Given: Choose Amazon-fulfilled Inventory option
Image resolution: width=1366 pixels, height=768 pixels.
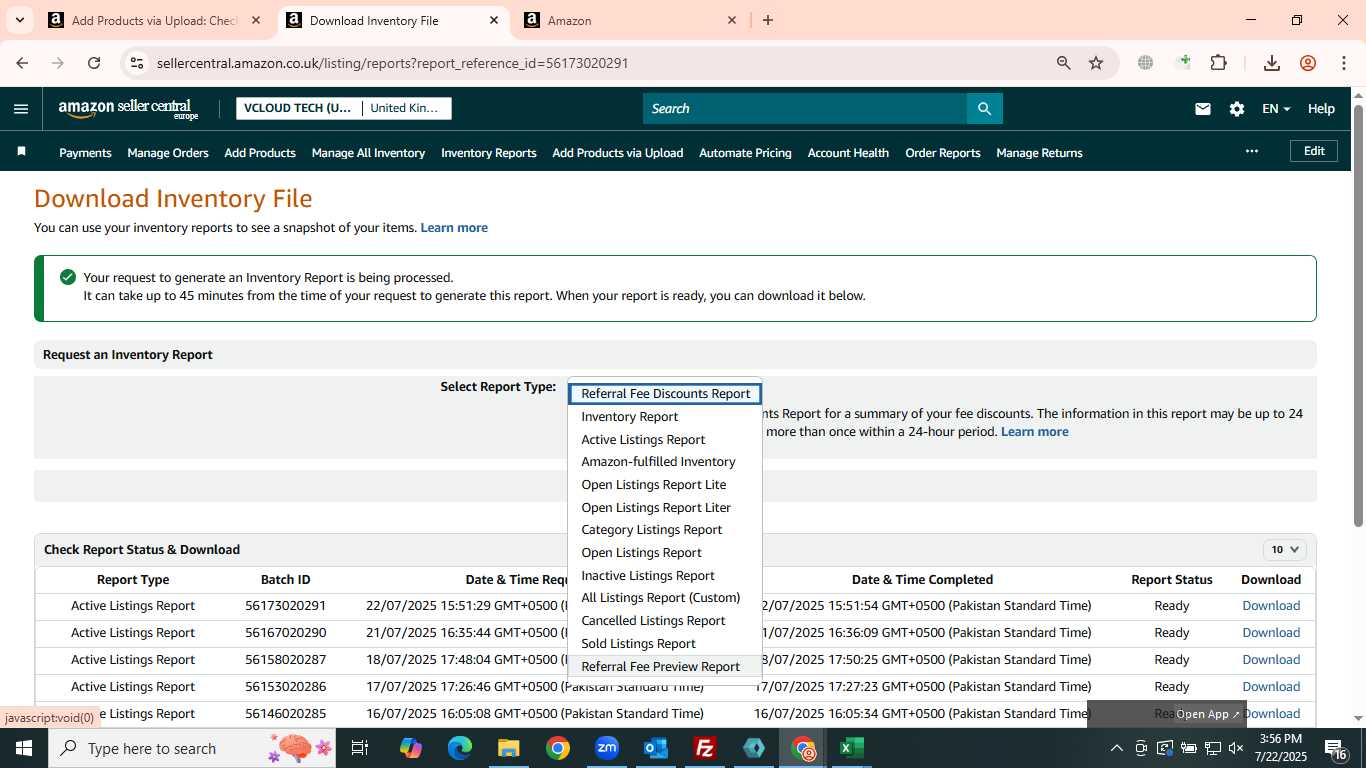Looking at the screenshot, I should (665, 462).
